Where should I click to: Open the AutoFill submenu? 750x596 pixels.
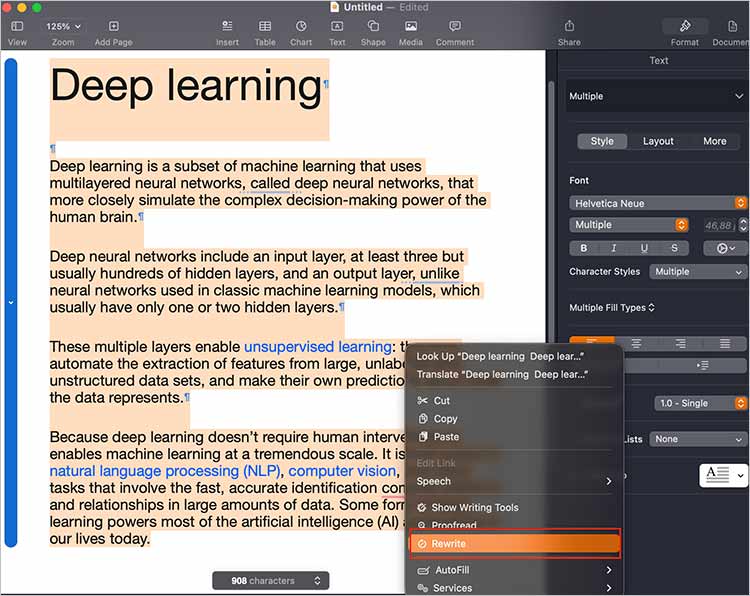[515, 570]
